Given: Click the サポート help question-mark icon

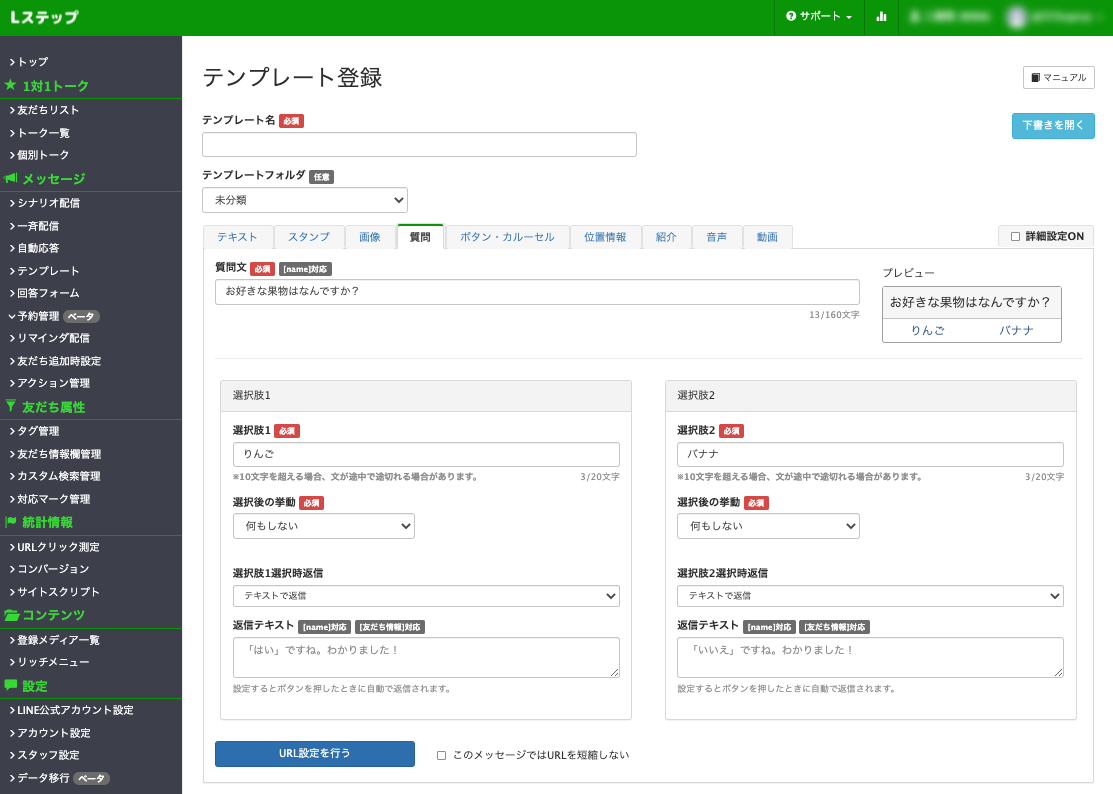Looking at the screenshot, I should 793,17.
